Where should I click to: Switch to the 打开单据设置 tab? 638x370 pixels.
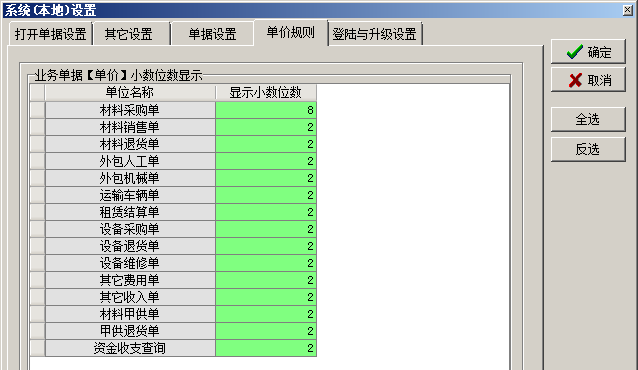(x=50, y=34)
